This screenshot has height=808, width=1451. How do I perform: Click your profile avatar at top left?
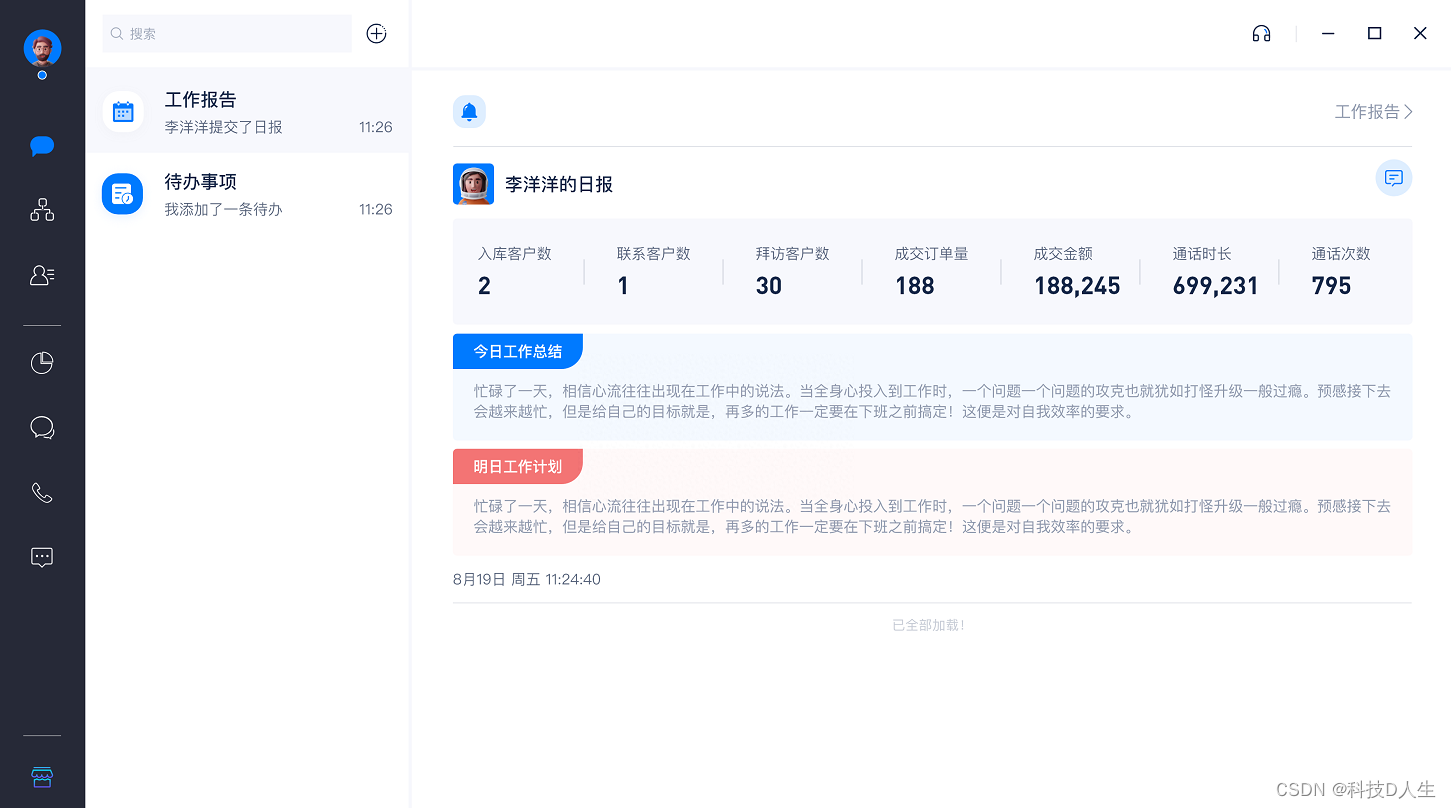(41, 48)
